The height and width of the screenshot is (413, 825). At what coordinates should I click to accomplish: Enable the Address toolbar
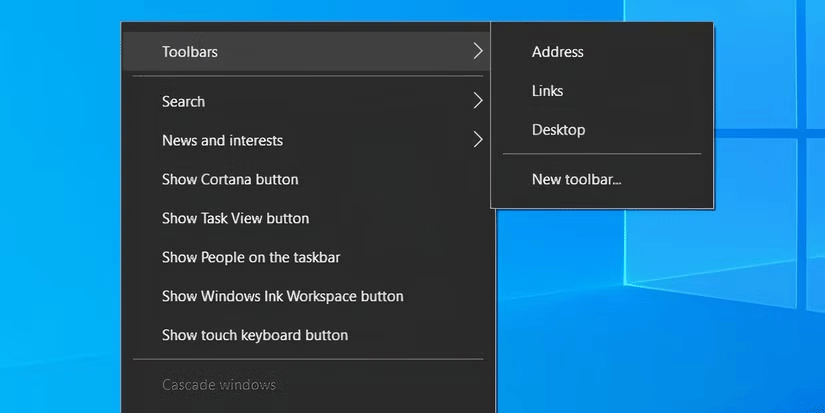[557, 52]
